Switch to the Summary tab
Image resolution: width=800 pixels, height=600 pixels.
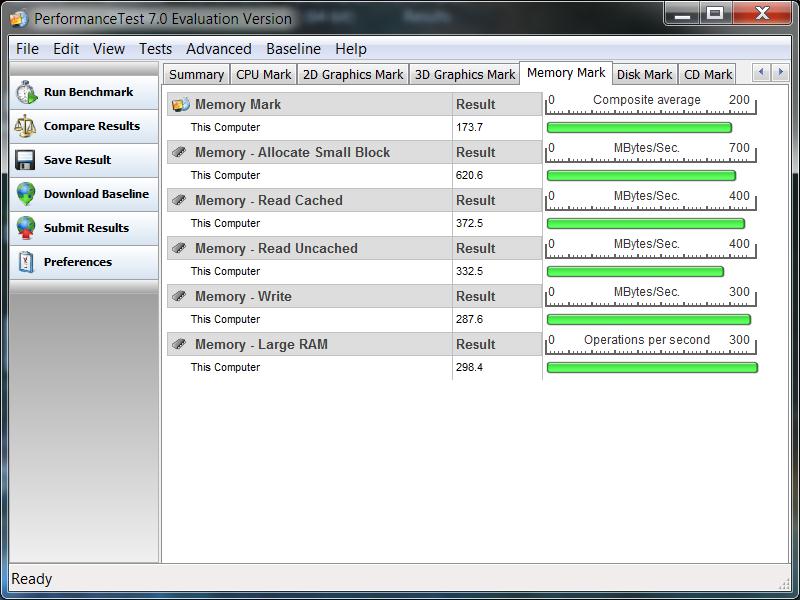[196, 74]
